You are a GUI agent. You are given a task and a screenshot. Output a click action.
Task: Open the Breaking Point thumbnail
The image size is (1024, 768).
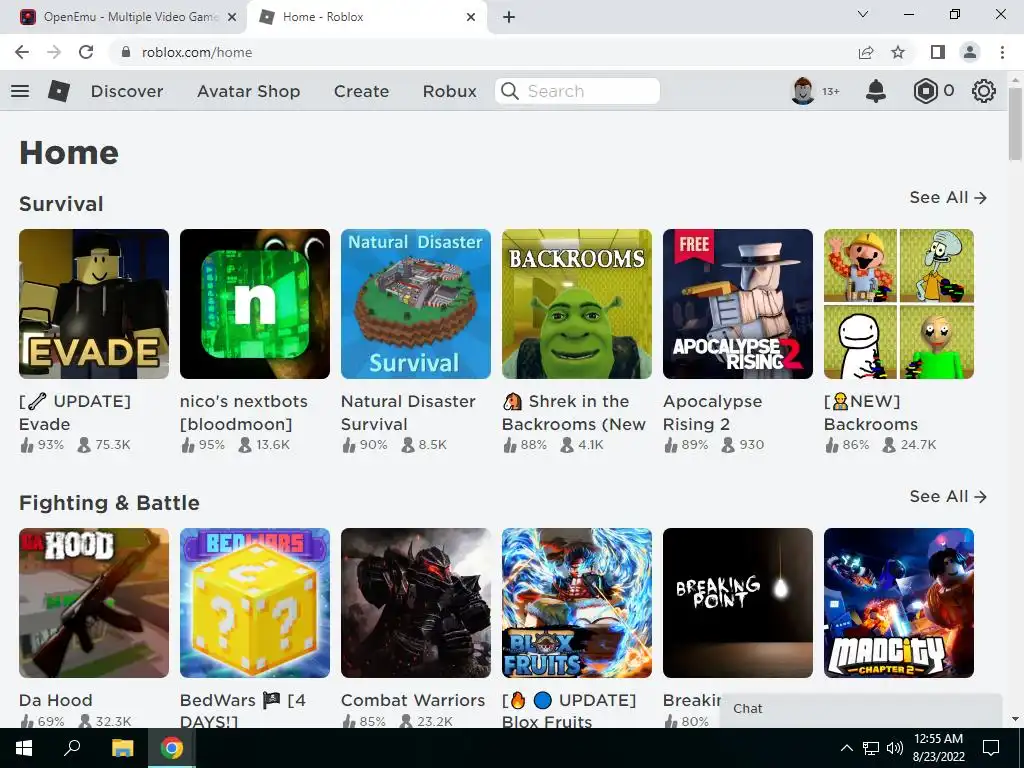click(x=738, y=603)
